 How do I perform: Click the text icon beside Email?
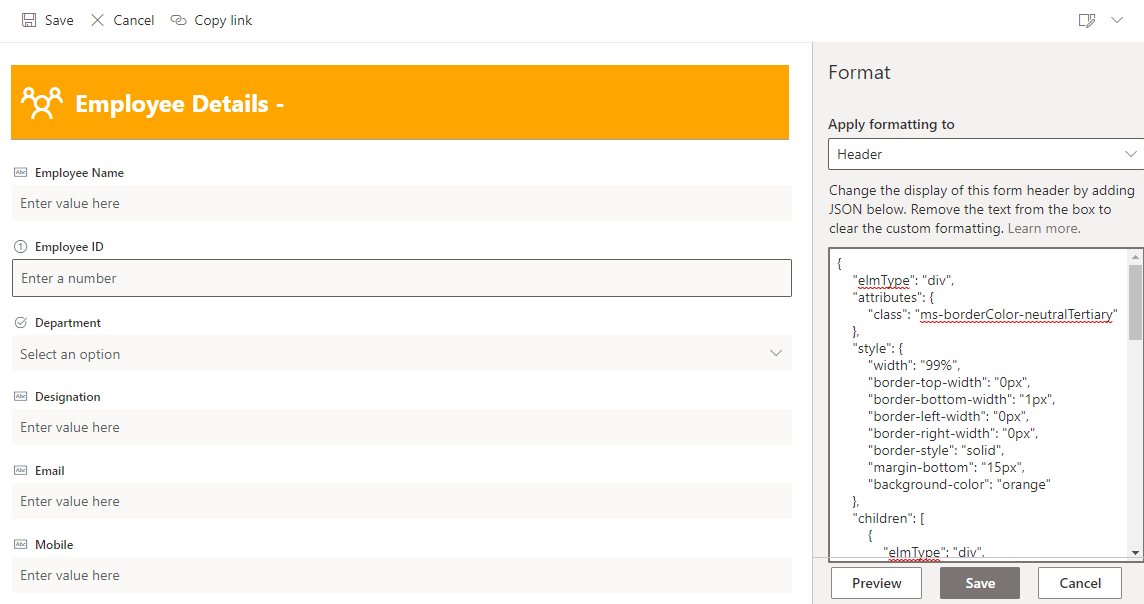[19, 470]
